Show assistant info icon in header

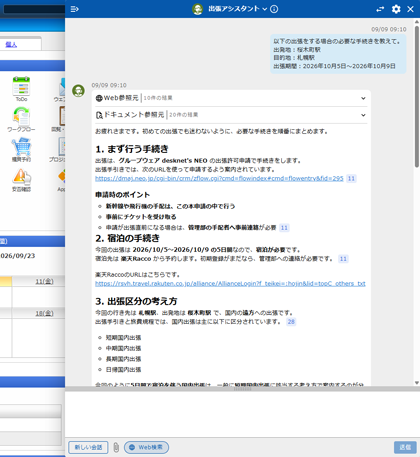[274, 9]
